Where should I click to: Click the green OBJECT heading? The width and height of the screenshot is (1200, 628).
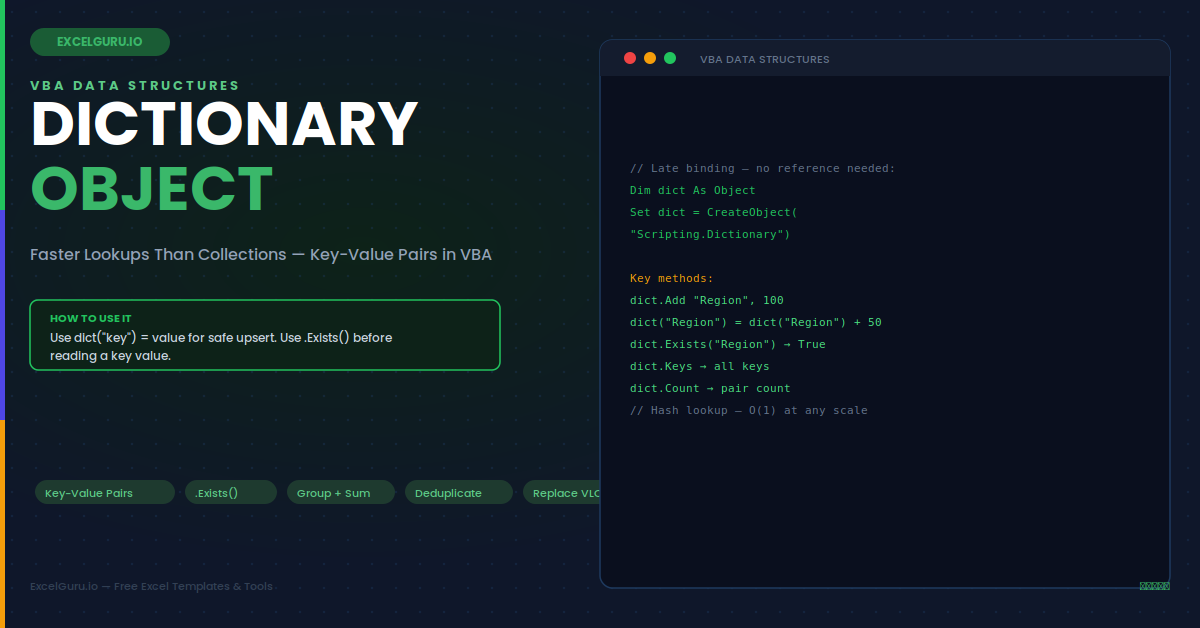(152, 188)
